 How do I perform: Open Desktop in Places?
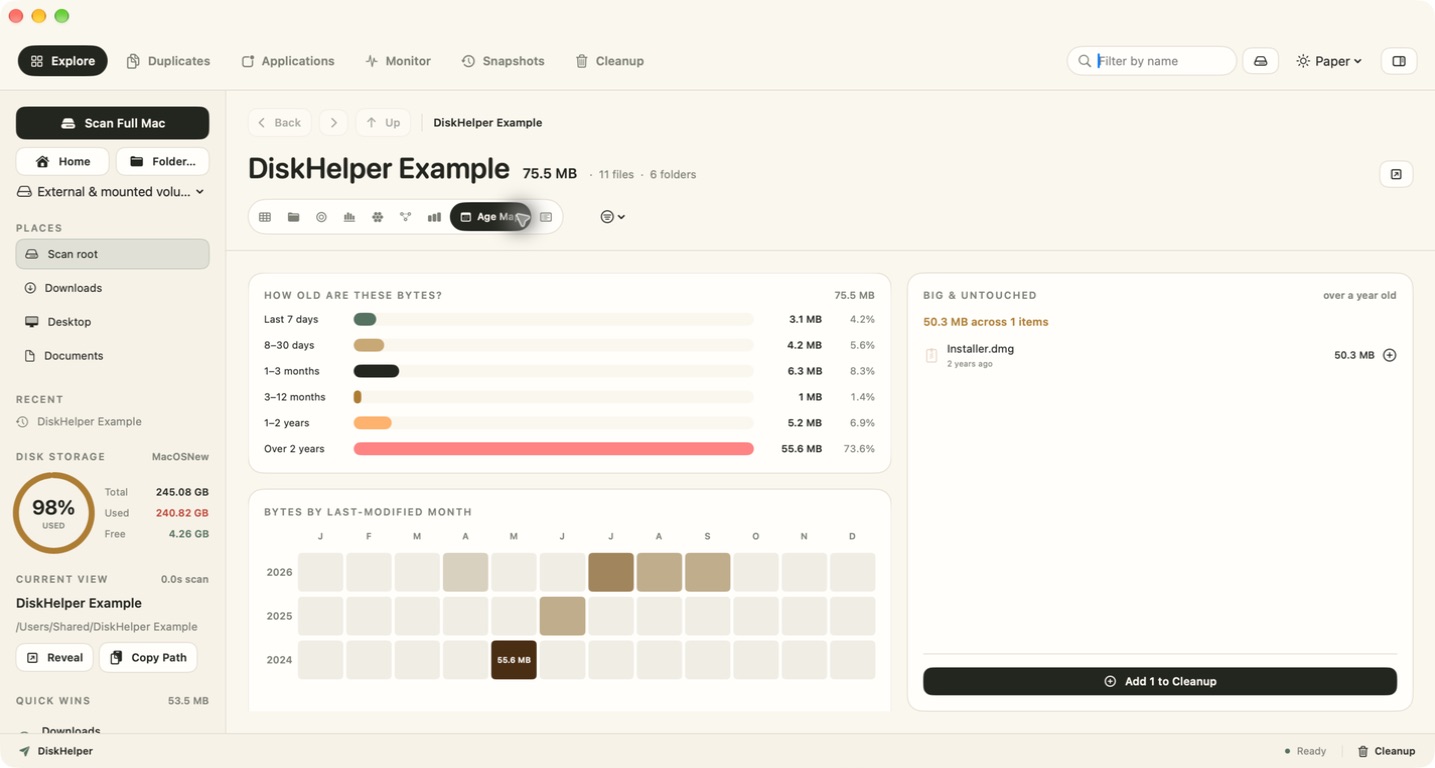click(x=112, y=322)
